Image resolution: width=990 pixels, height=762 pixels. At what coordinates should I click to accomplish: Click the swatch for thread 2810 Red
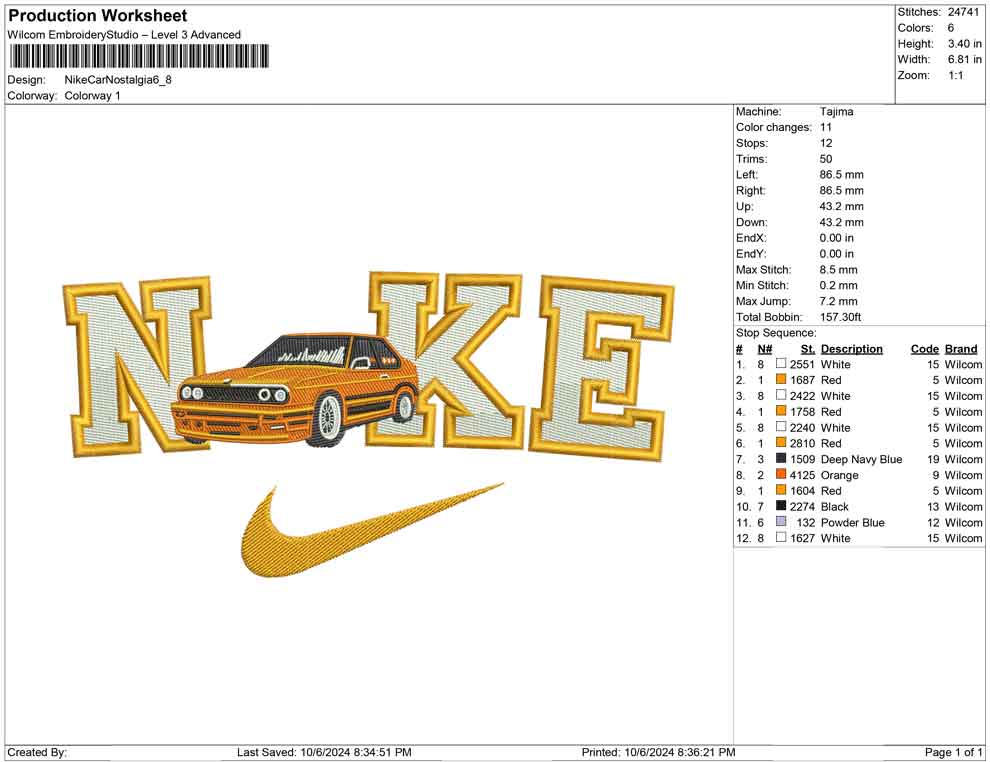[x=781, y=443]
